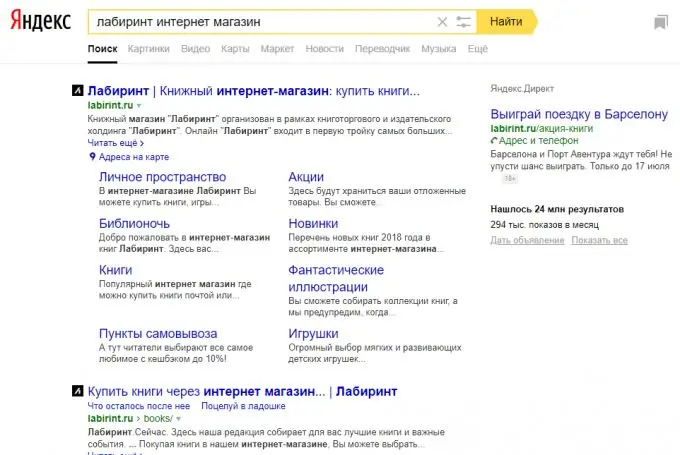The height and width of the screenshot is (455, 680).
Task: Switch to the Новости tab
Action: (x=324, y=49)
